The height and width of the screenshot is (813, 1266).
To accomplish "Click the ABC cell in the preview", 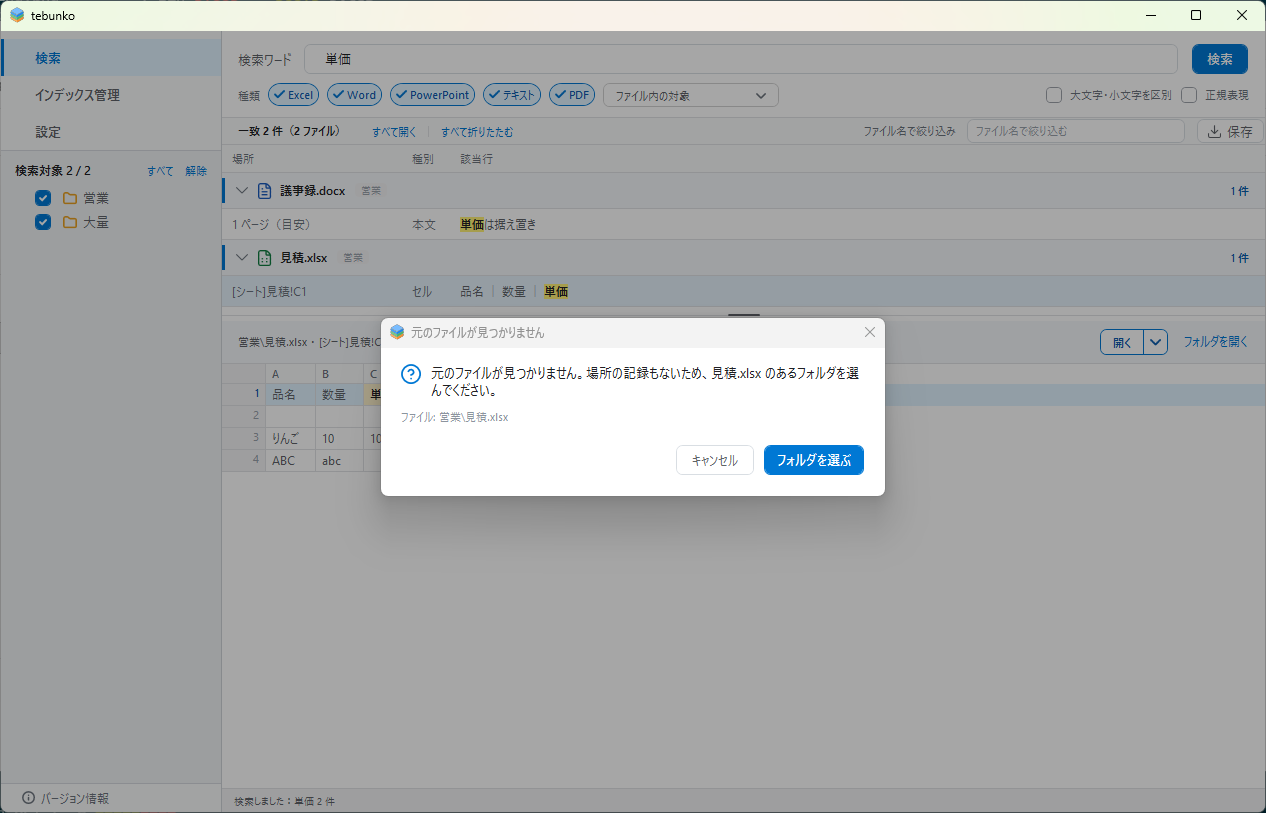I will 290,461.
